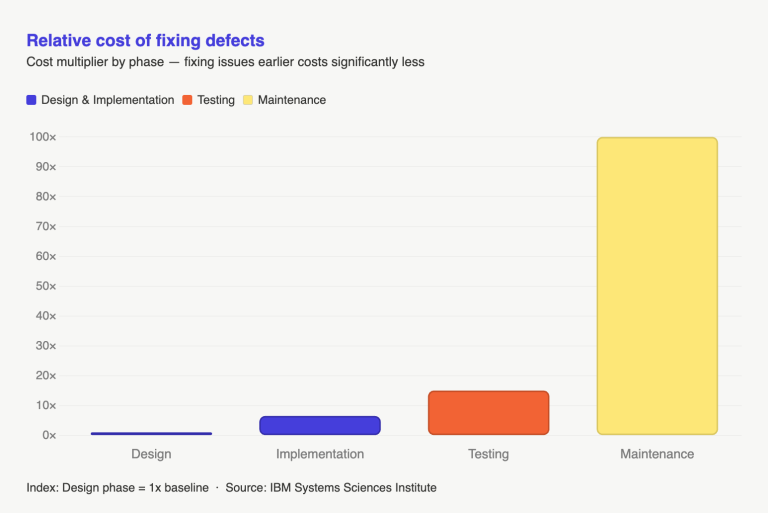Click the yellow Maintenance legend swatch
The image size is (768, 513).
(248, 100)
